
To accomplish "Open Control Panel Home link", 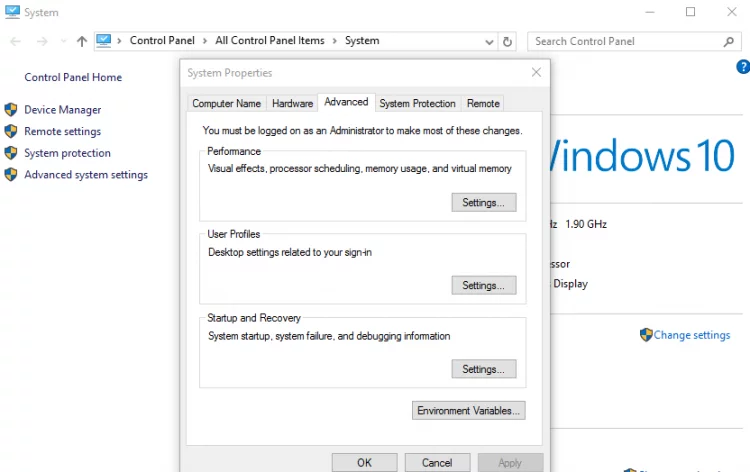I will (73, 77).
